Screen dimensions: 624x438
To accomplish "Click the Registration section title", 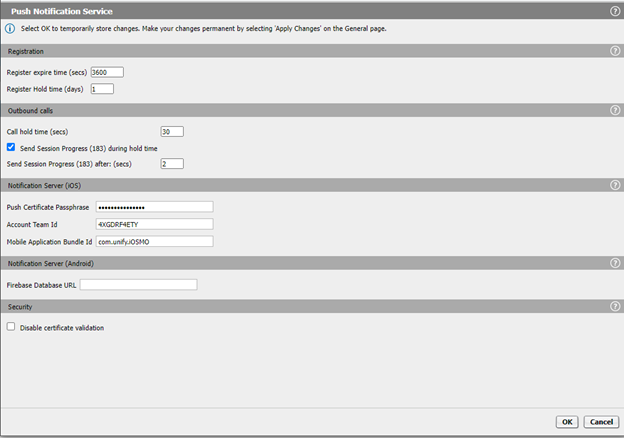I will (x=26, y=51).
